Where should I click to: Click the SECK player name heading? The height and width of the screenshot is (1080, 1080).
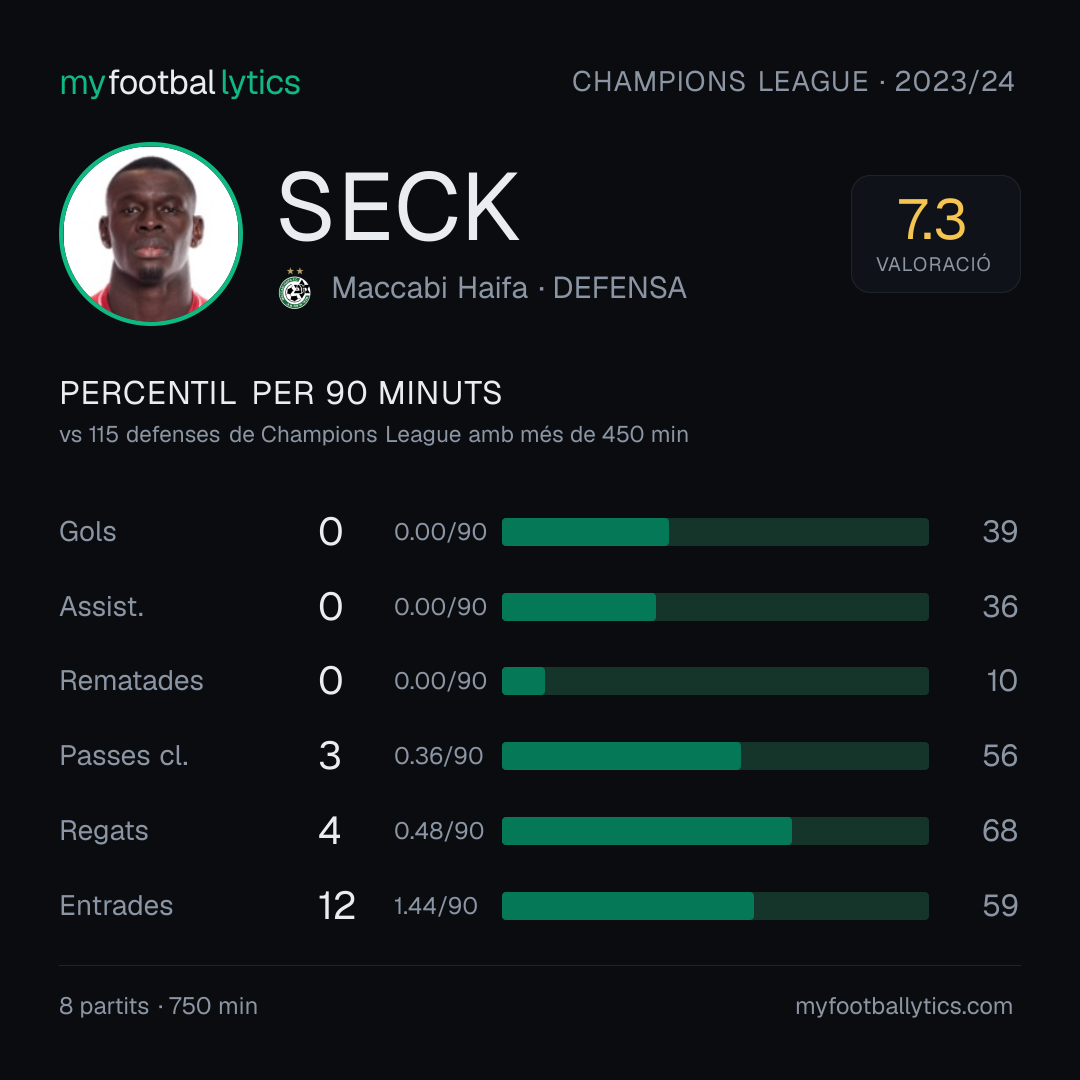click(398, 207)
